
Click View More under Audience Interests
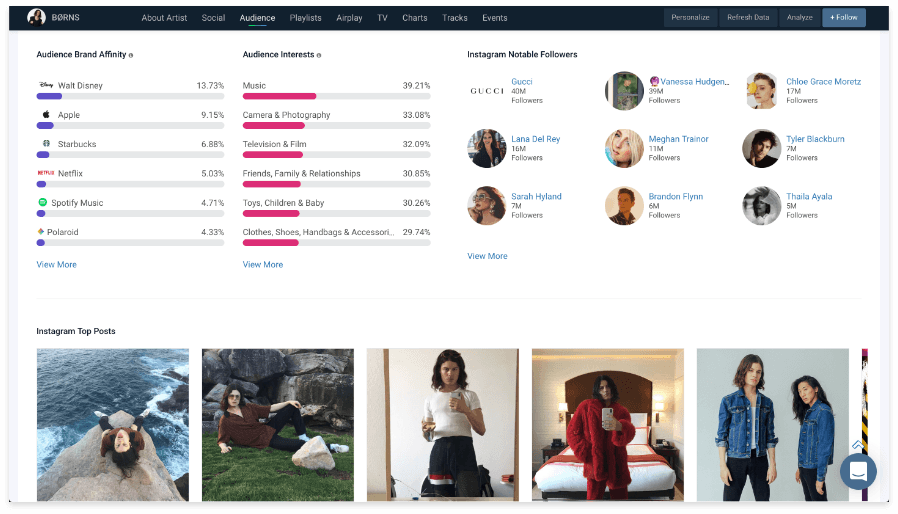coord(262,264)
